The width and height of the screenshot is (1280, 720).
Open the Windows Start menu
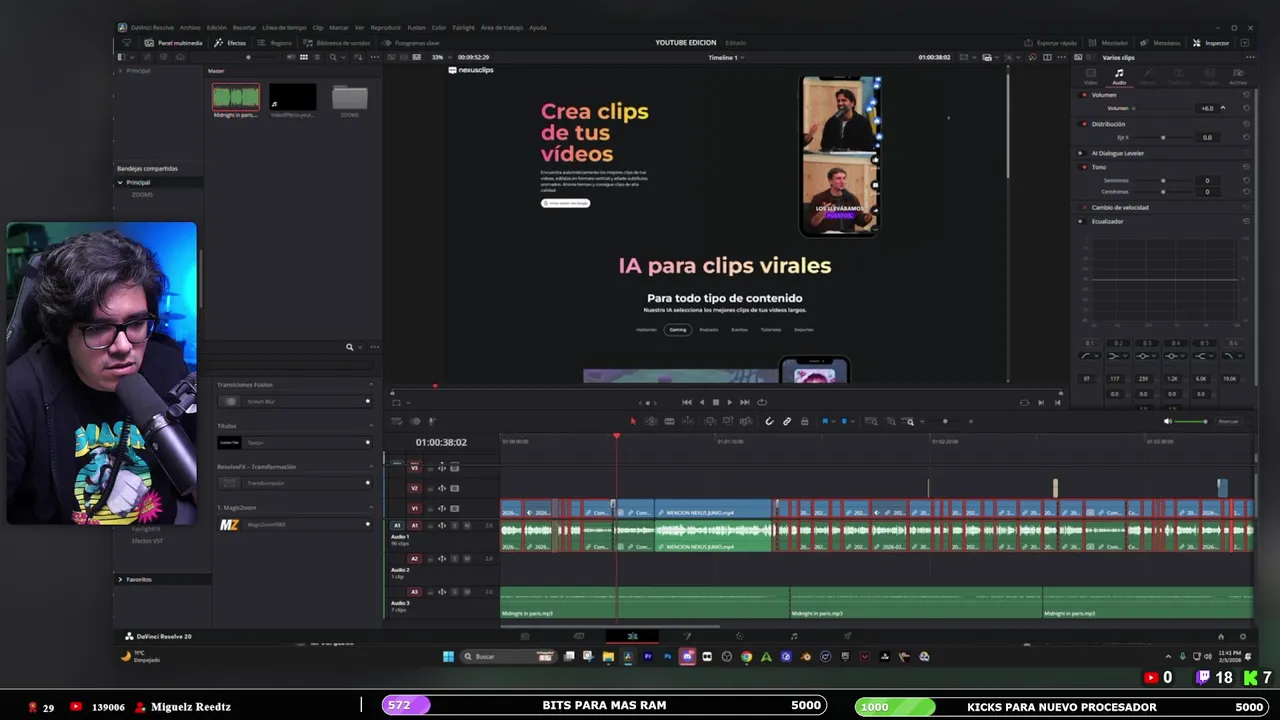pyautogui.click(x=448, y=657)
